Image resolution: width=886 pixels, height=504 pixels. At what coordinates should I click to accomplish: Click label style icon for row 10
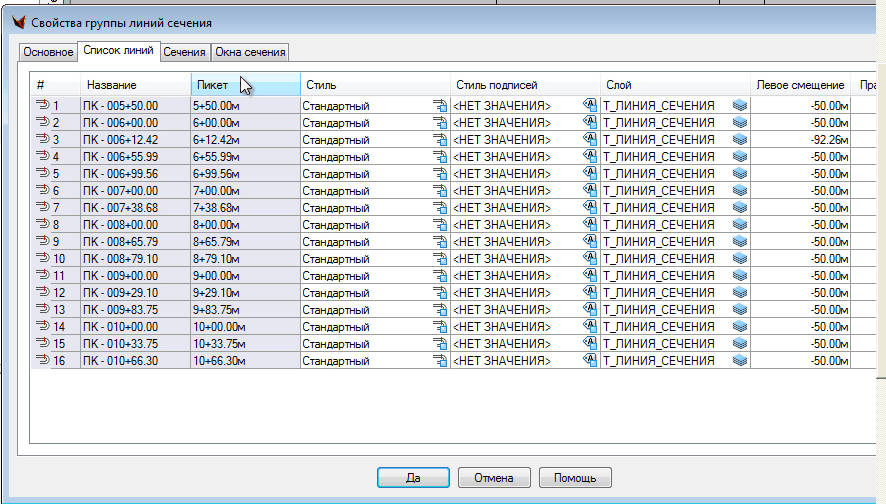pos(590,258)
